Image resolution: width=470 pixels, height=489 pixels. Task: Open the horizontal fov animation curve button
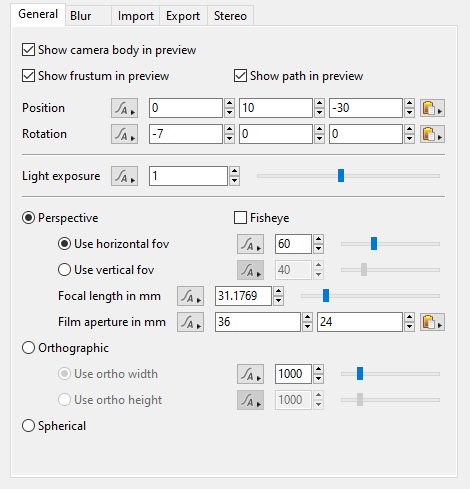coord(250,244)
